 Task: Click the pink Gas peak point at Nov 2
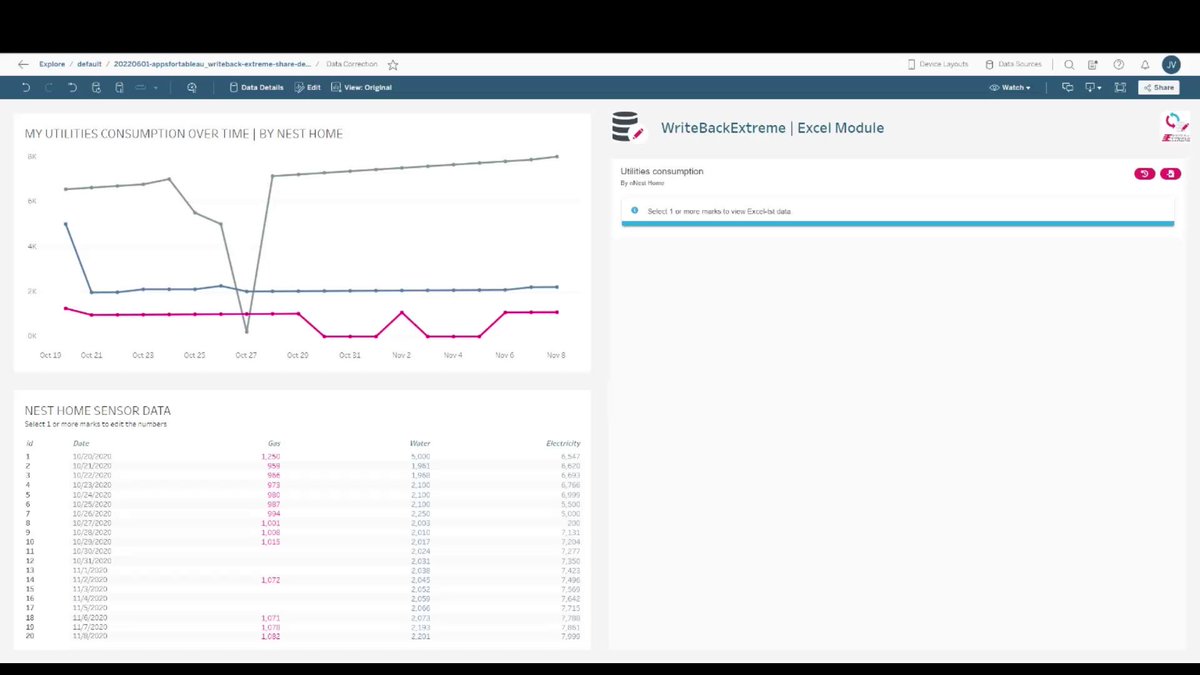402,312
